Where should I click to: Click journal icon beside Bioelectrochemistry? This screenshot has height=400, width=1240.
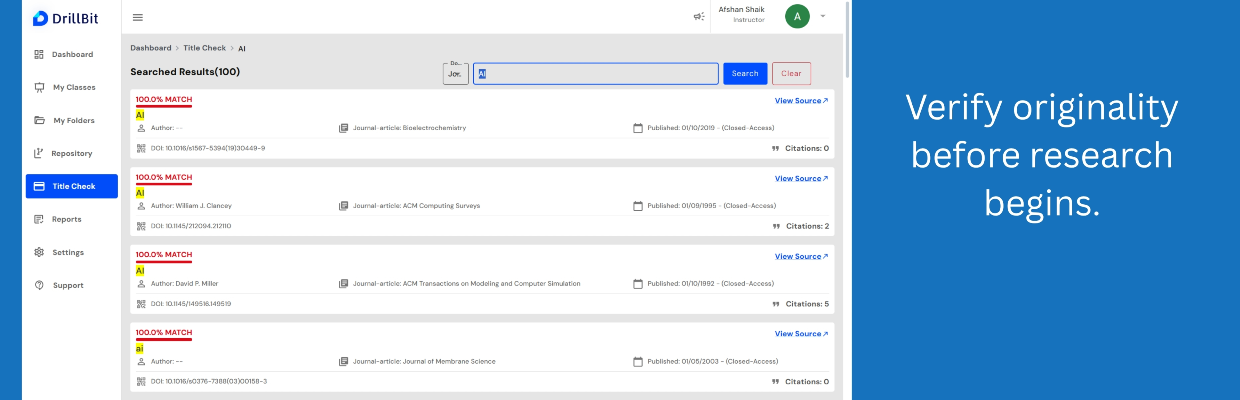[x=344, y=128]
